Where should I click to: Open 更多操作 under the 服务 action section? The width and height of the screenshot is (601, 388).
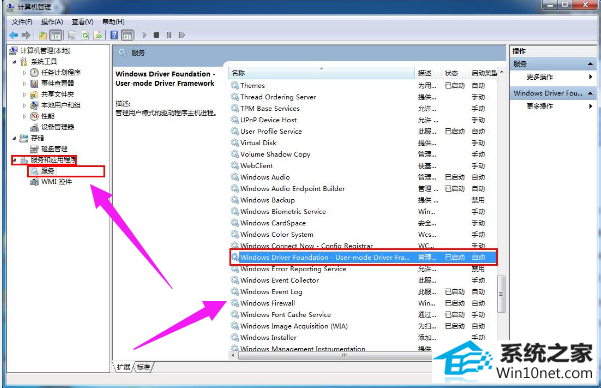[540, 77]
